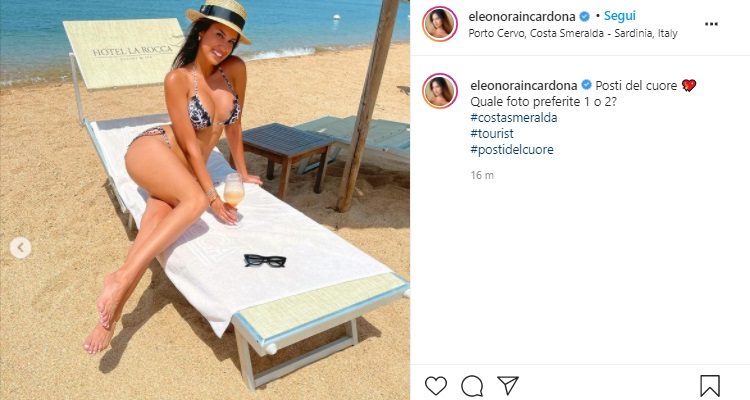Open eleonoraincardona username in caption
The width and height of the screenshot is (750, 400).
click(524, 86)
